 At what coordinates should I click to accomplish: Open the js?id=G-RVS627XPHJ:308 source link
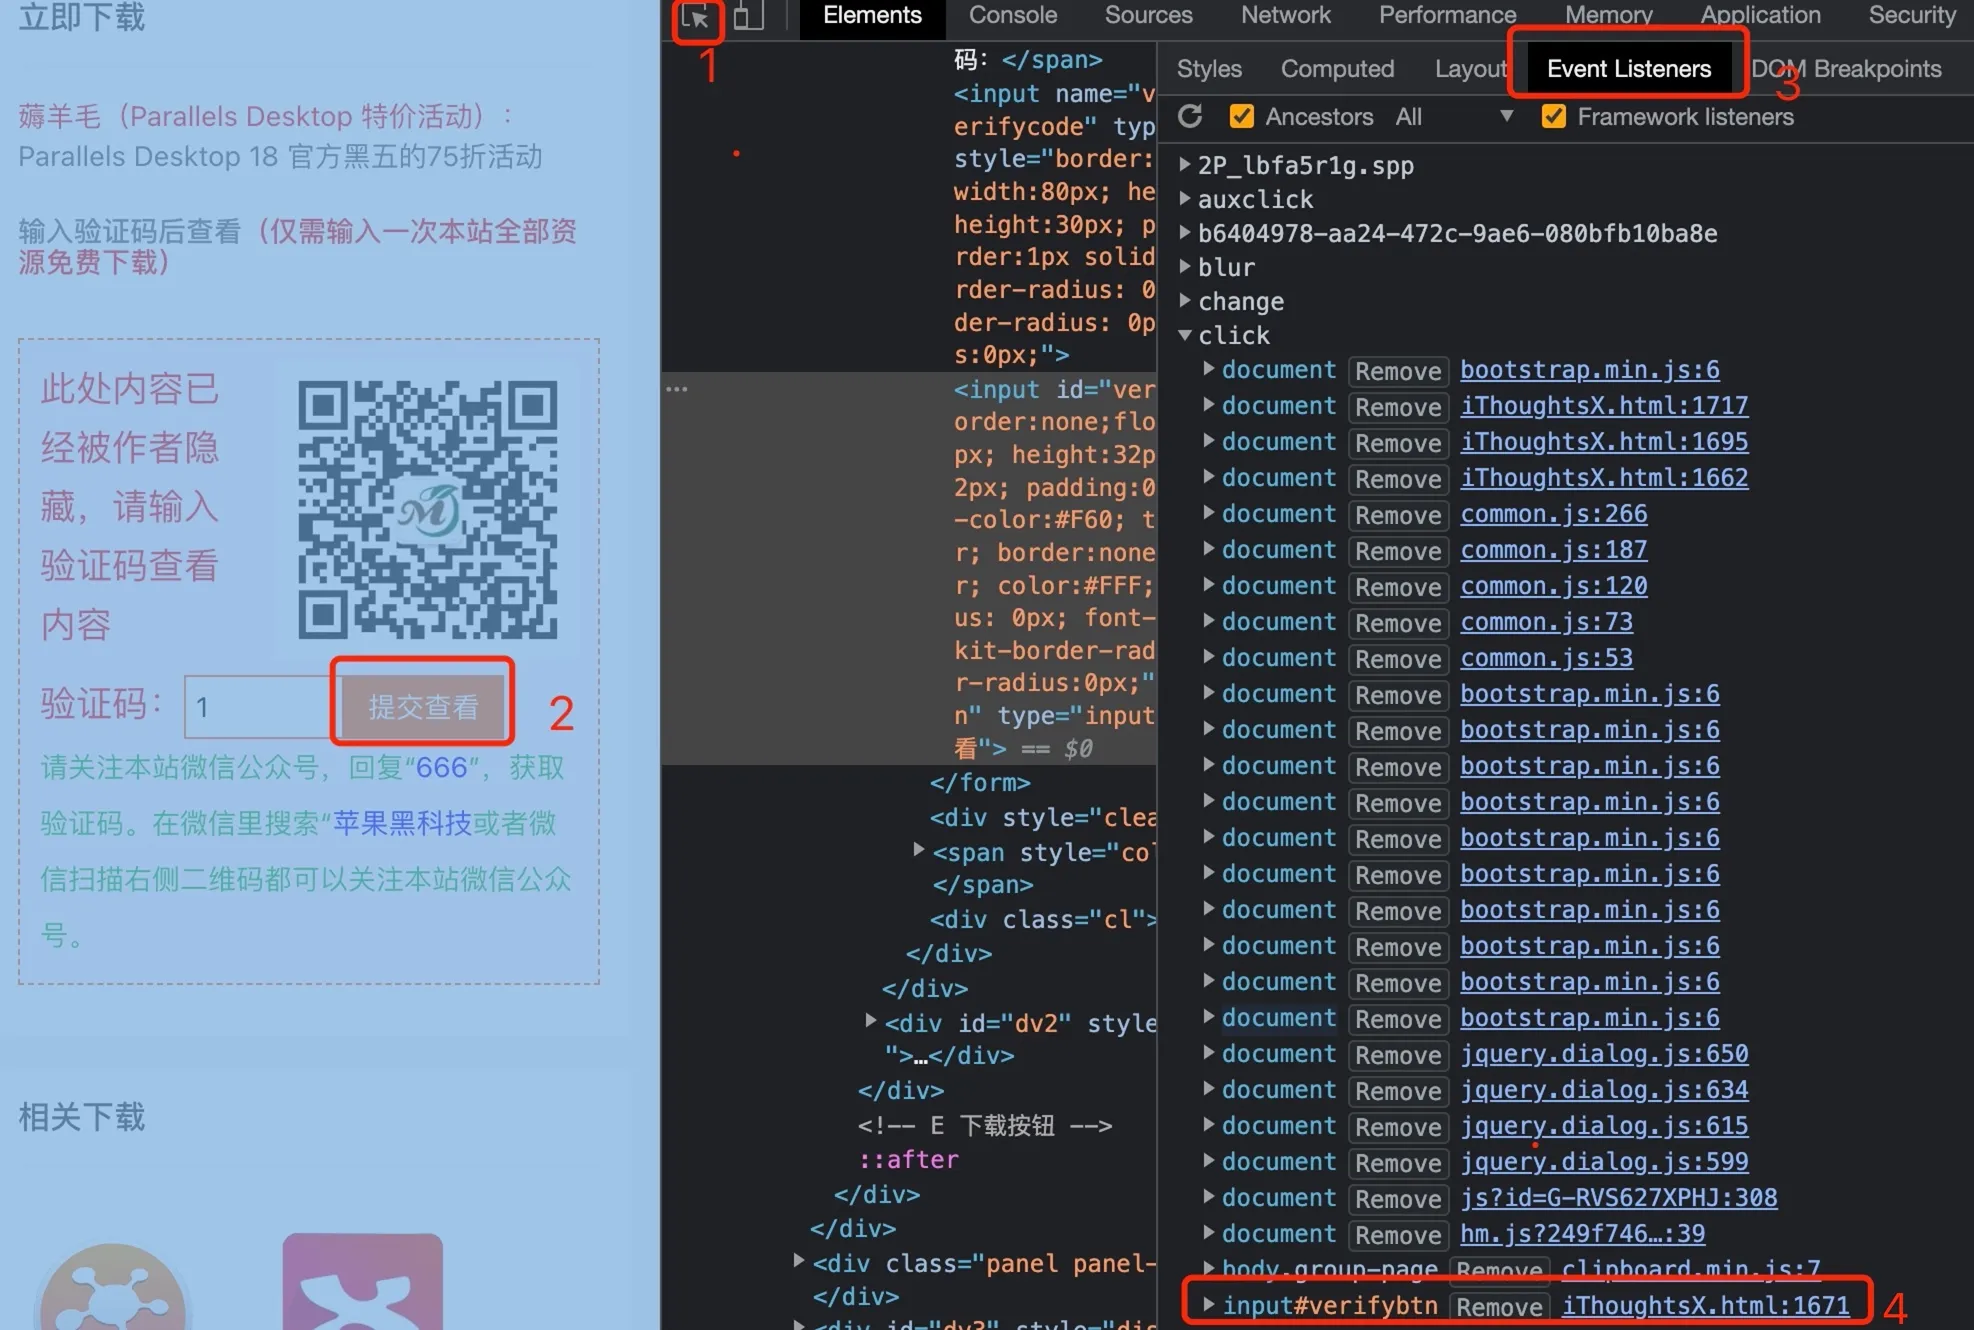tap(1618, 1197)
